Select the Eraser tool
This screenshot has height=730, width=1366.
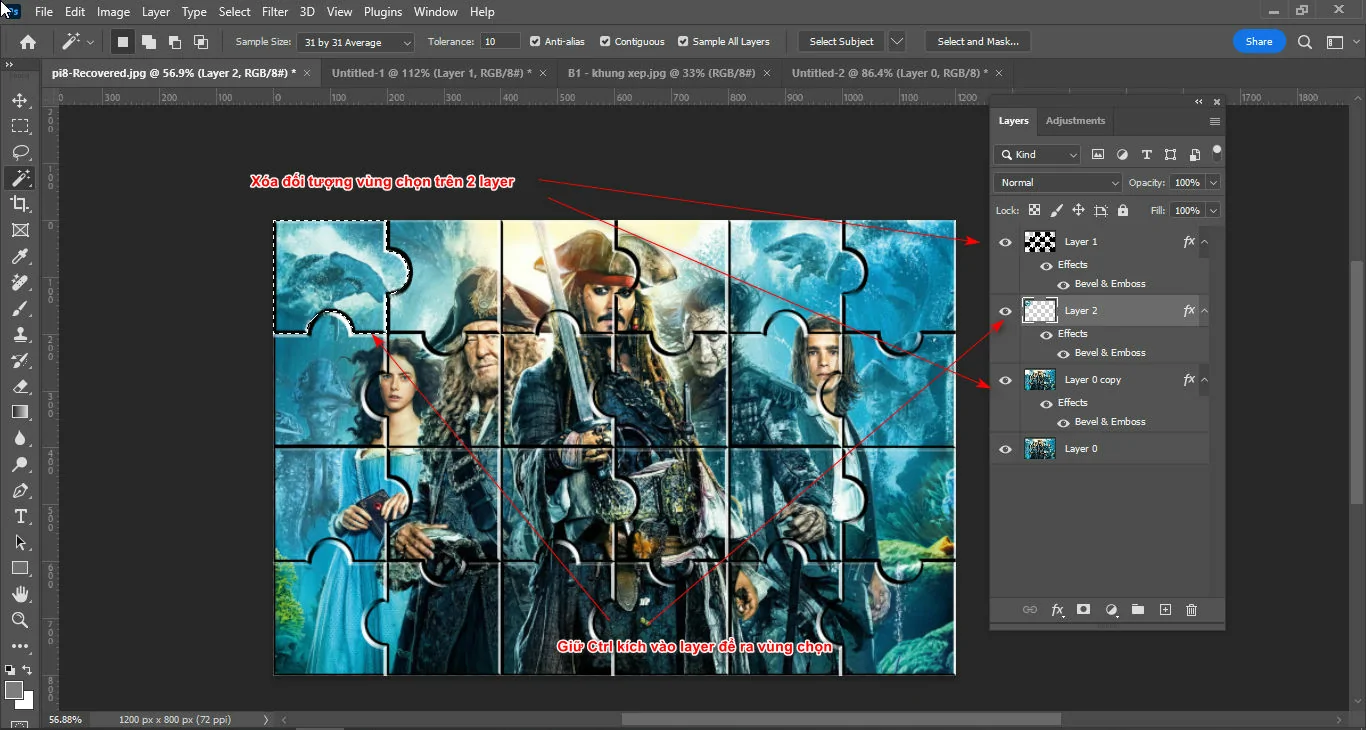20,387
